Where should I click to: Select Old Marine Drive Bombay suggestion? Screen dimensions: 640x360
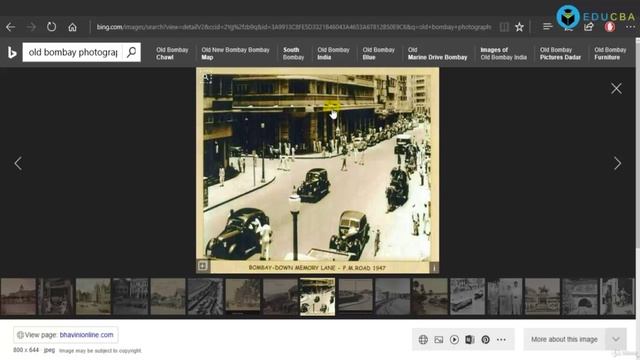tap(437, 53)
